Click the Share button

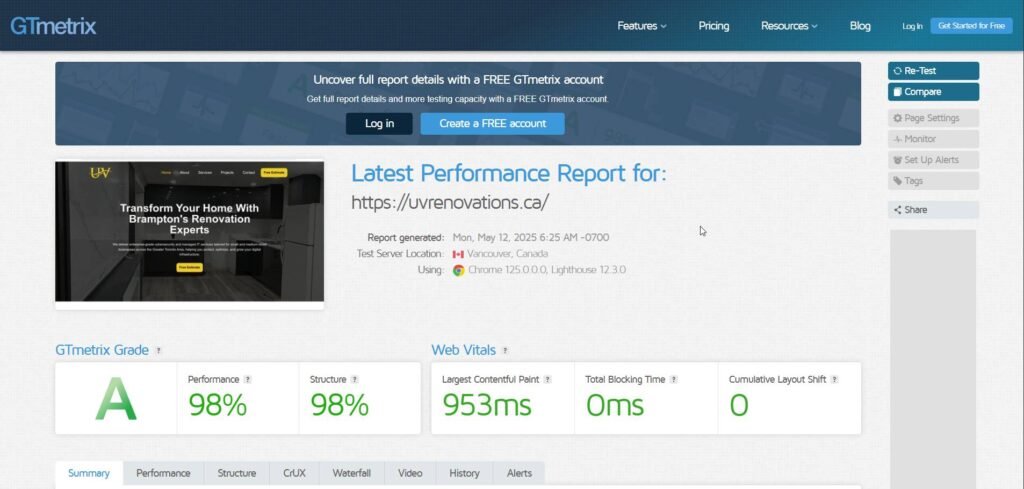tap(933, 210)
